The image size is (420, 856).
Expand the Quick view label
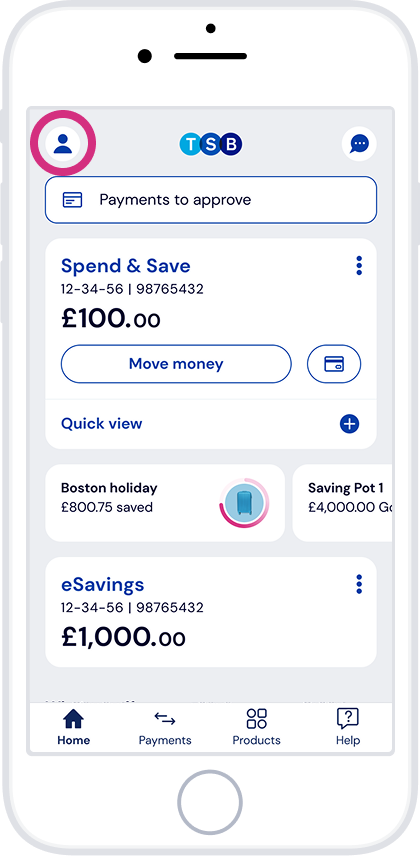(102, 424)
